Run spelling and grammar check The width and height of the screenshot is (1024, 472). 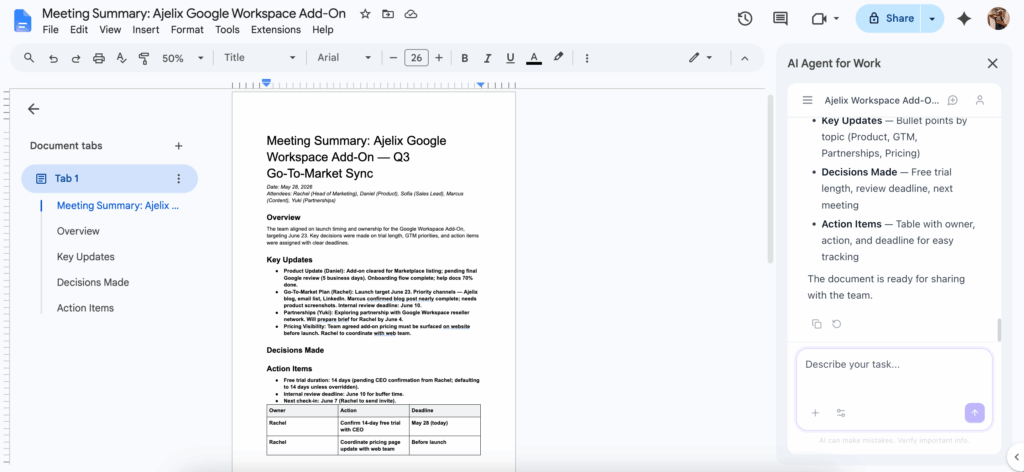pyautogui.click(x=121, y=58)
